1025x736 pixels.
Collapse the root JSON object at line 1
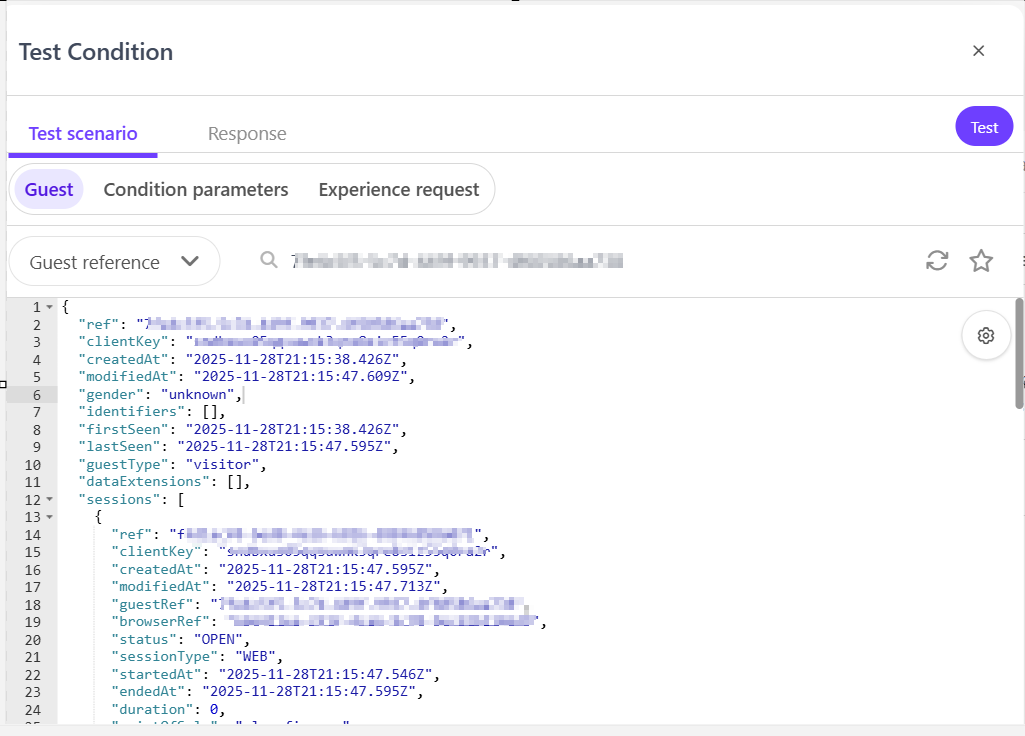coord(50,307)
